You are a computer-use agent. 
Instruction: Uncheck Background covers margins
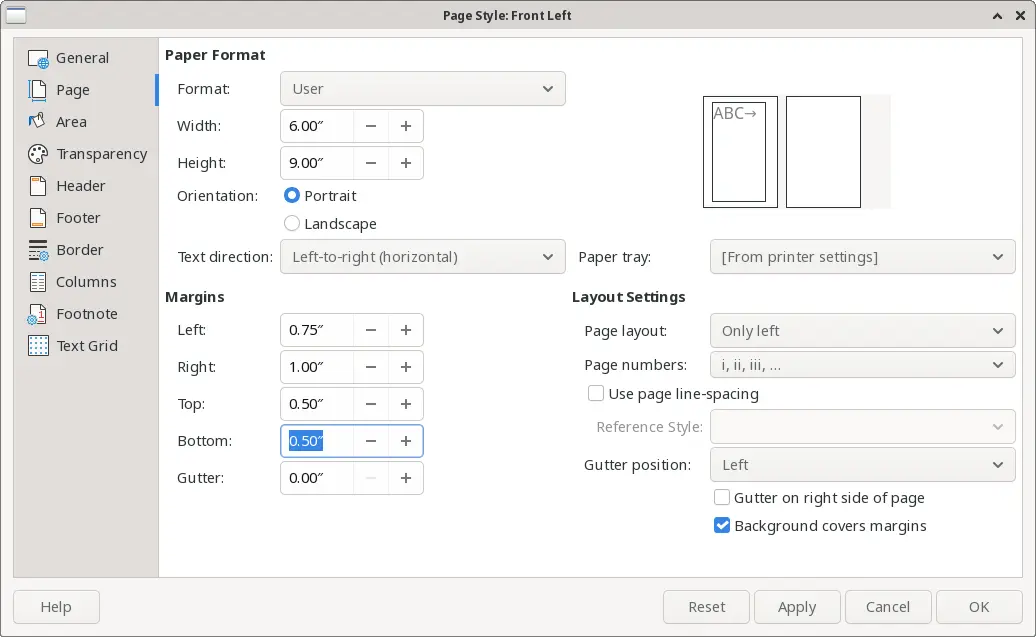[x=722, y=525]
